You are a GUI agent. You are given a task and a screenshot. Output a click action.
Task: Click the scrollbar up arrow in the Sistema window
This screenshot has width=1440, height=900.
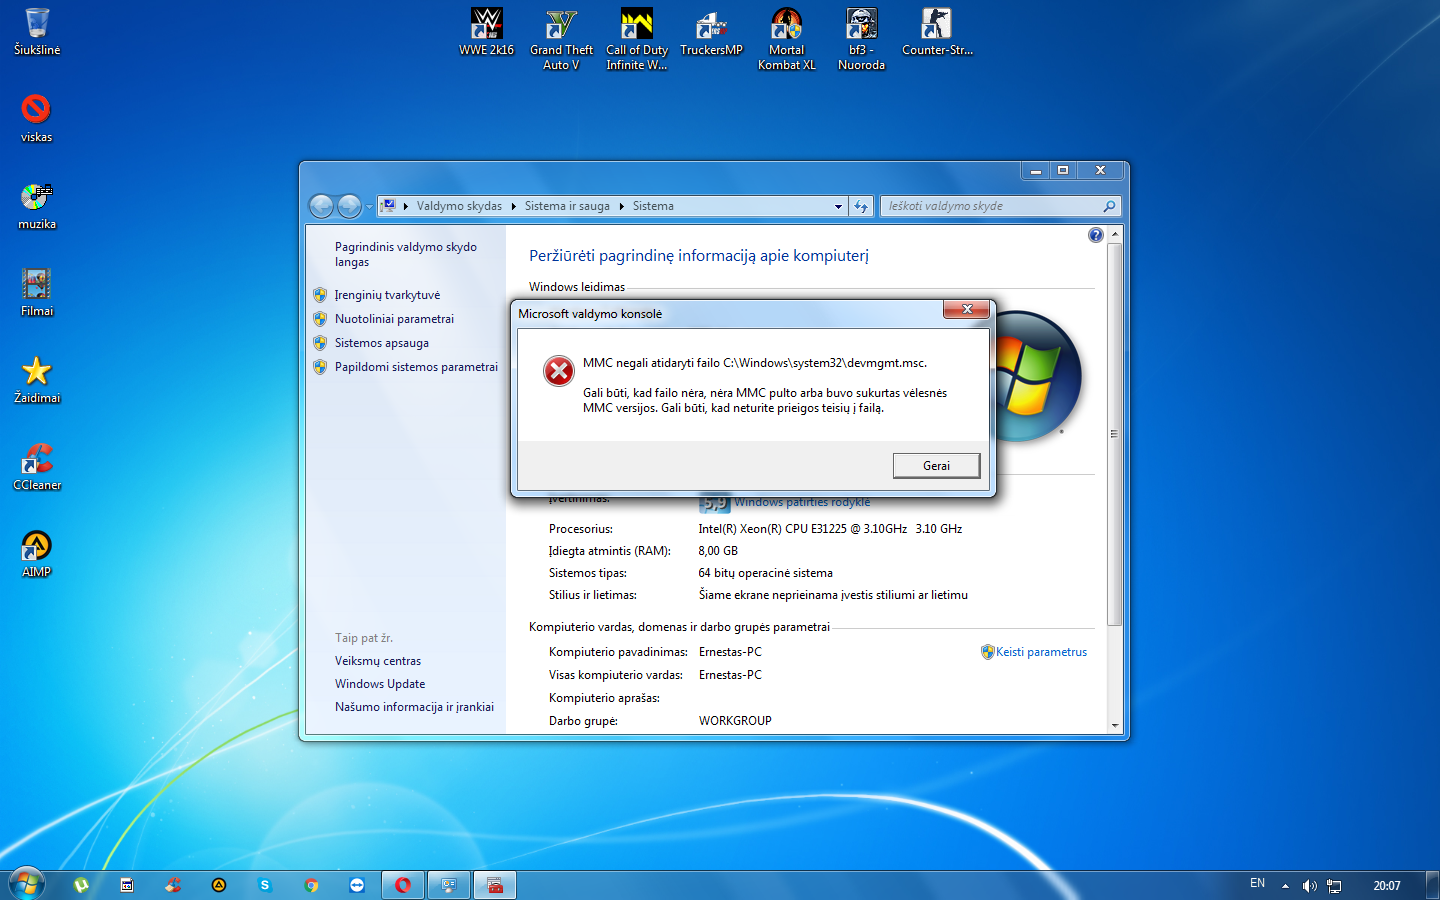1115,234
